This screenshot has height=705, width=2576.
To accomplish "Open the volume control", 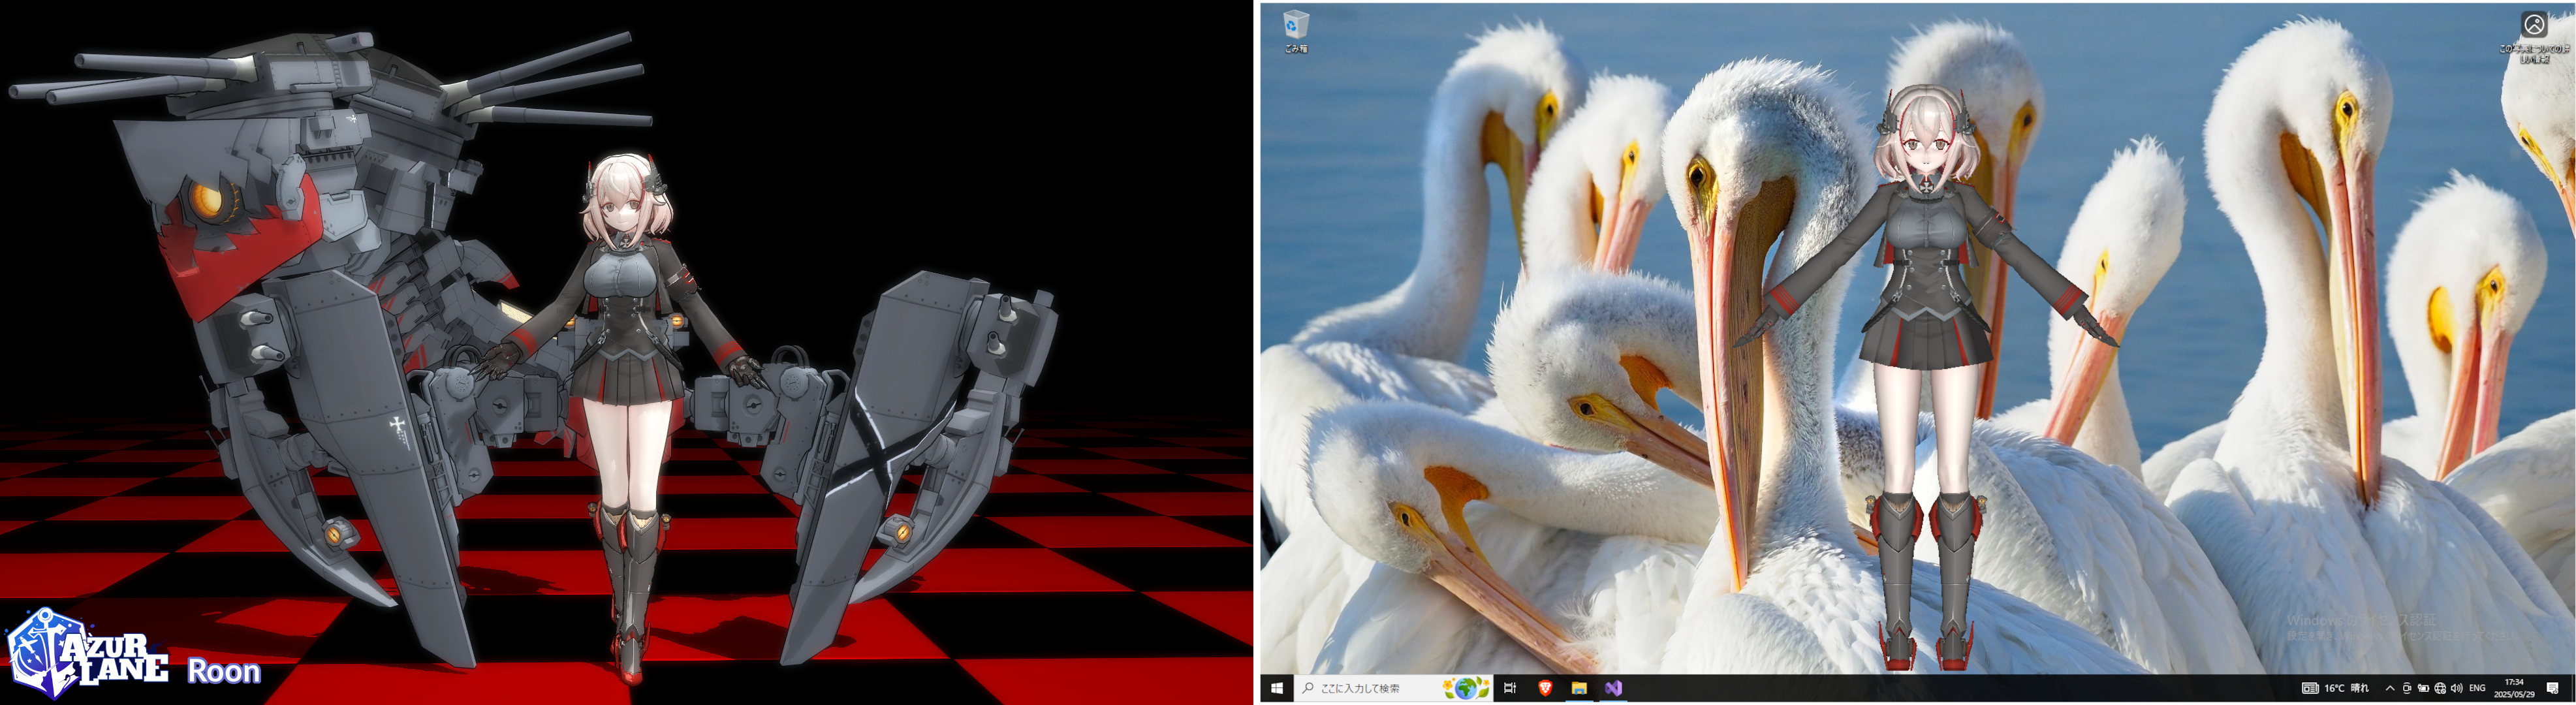I will click(2457, 688).
